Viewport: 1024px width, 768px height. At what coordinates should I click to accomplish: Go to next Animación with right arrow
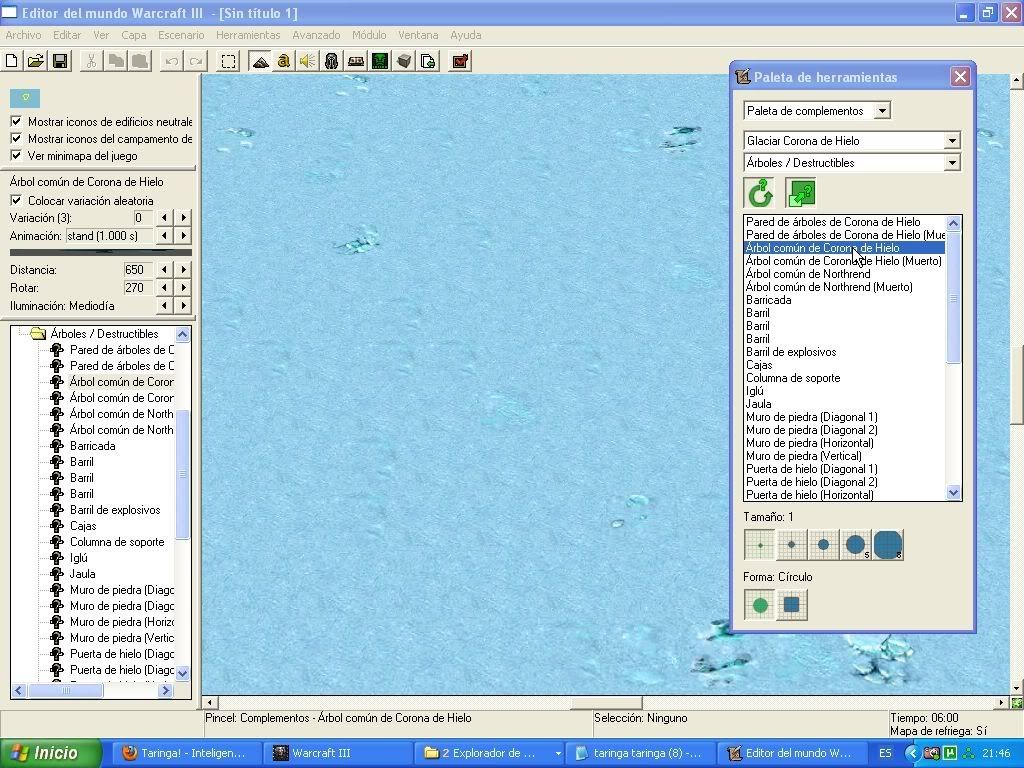click(184, 236)
